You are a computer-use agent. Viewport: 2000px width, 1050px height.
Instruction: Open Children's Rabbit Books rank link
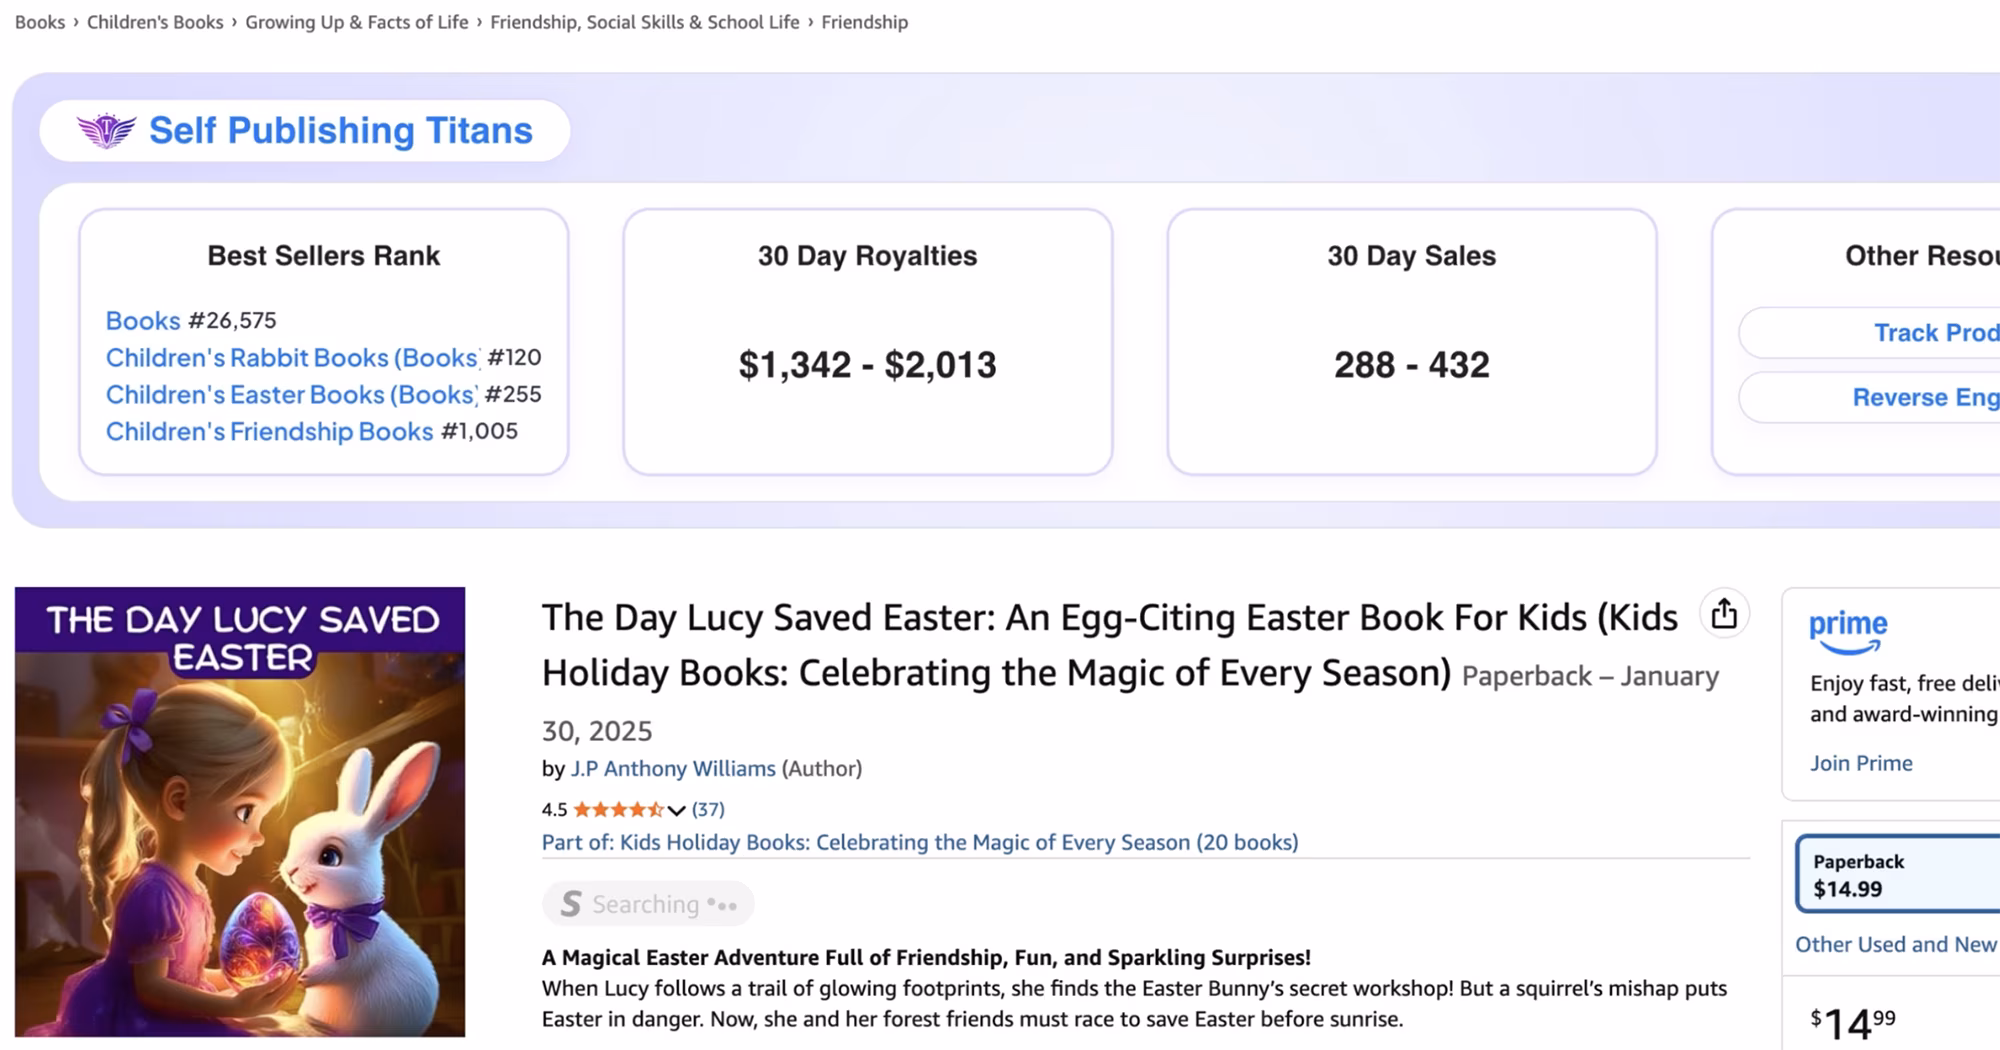[x=292, y=357]
